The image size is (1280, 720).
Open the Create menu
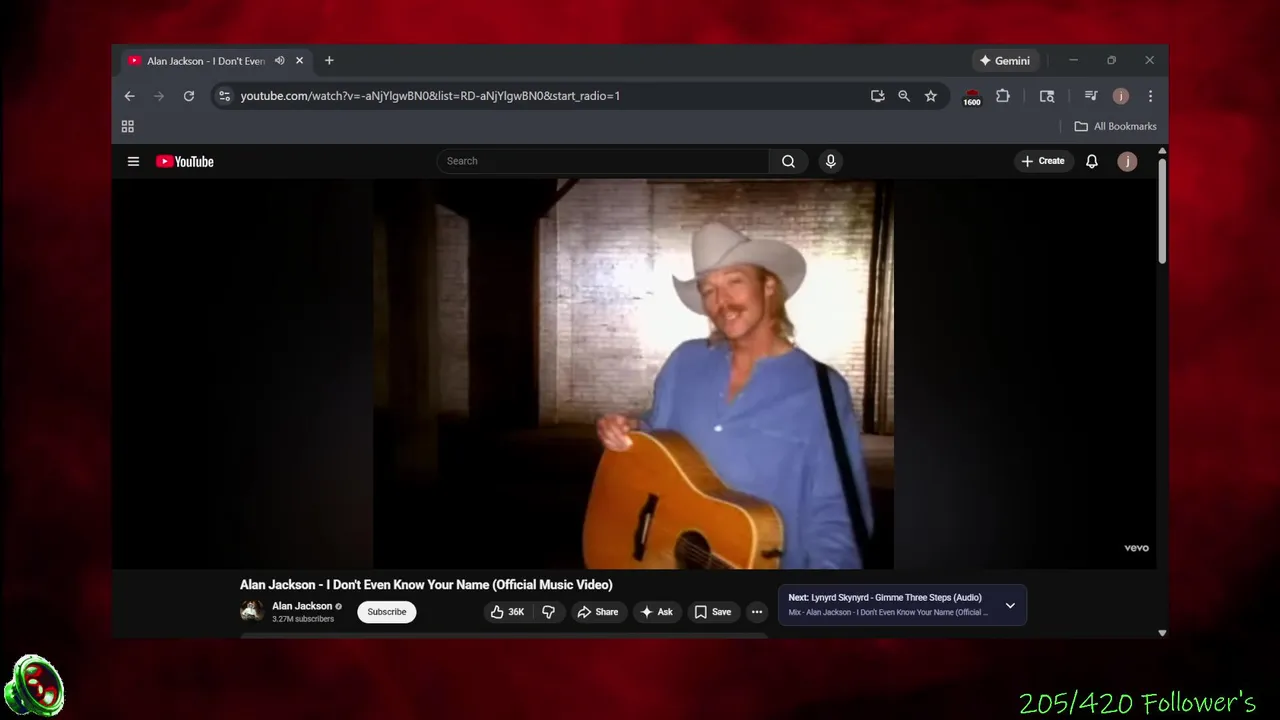(x=1043, y=161)
